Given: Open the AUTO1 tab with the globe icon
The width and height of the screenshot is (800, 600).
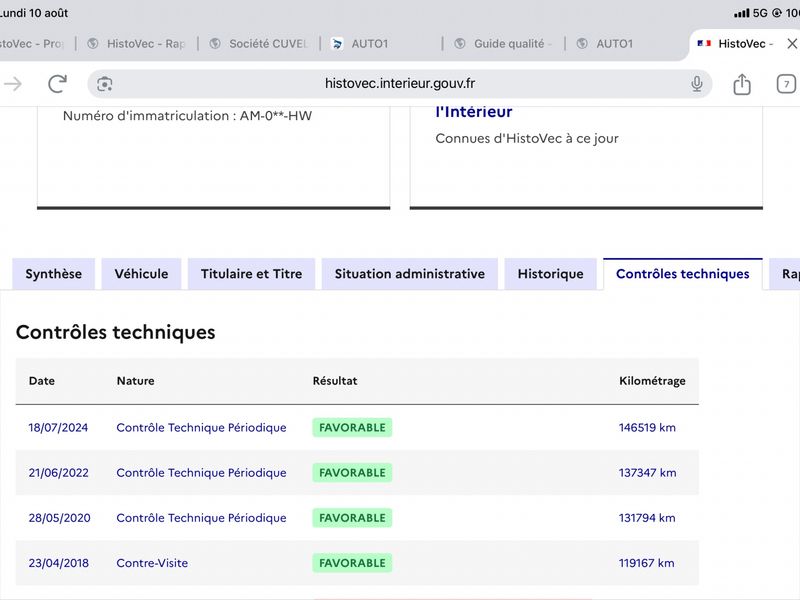Looking at the screenshot, I should coord(627,44).
